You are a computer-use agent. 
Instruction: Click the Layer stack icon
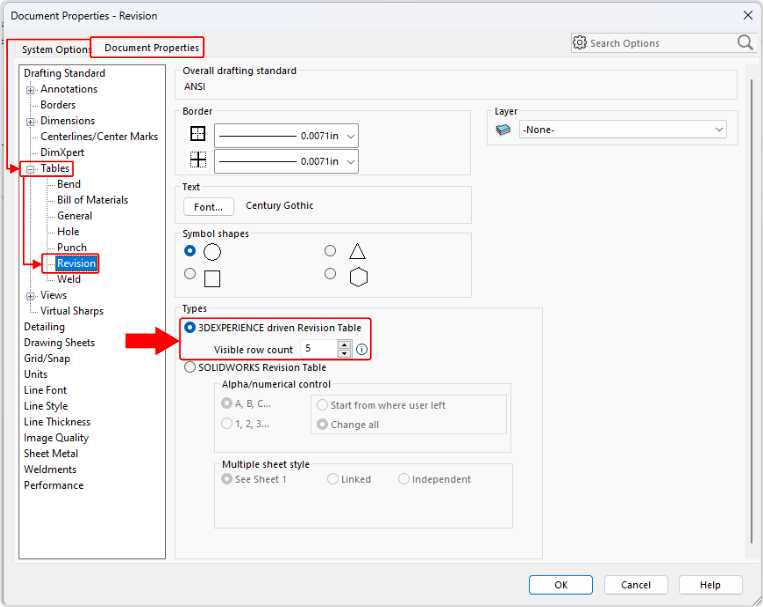point(503,129)
